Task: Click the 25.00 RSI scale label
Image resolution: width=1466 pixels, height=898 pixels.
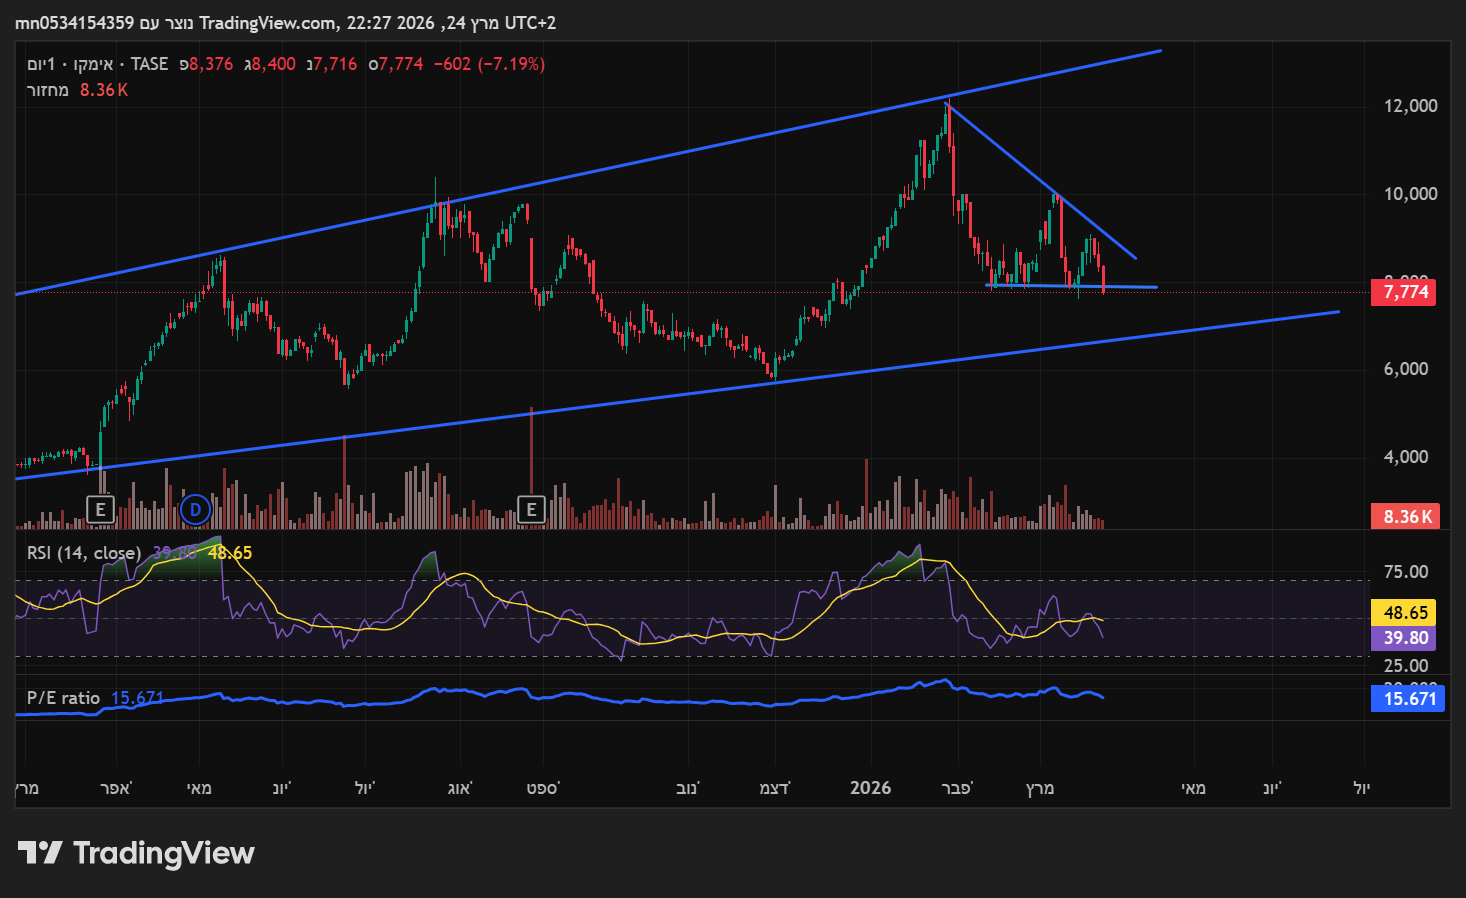Action: click(x=1406, y=666)
